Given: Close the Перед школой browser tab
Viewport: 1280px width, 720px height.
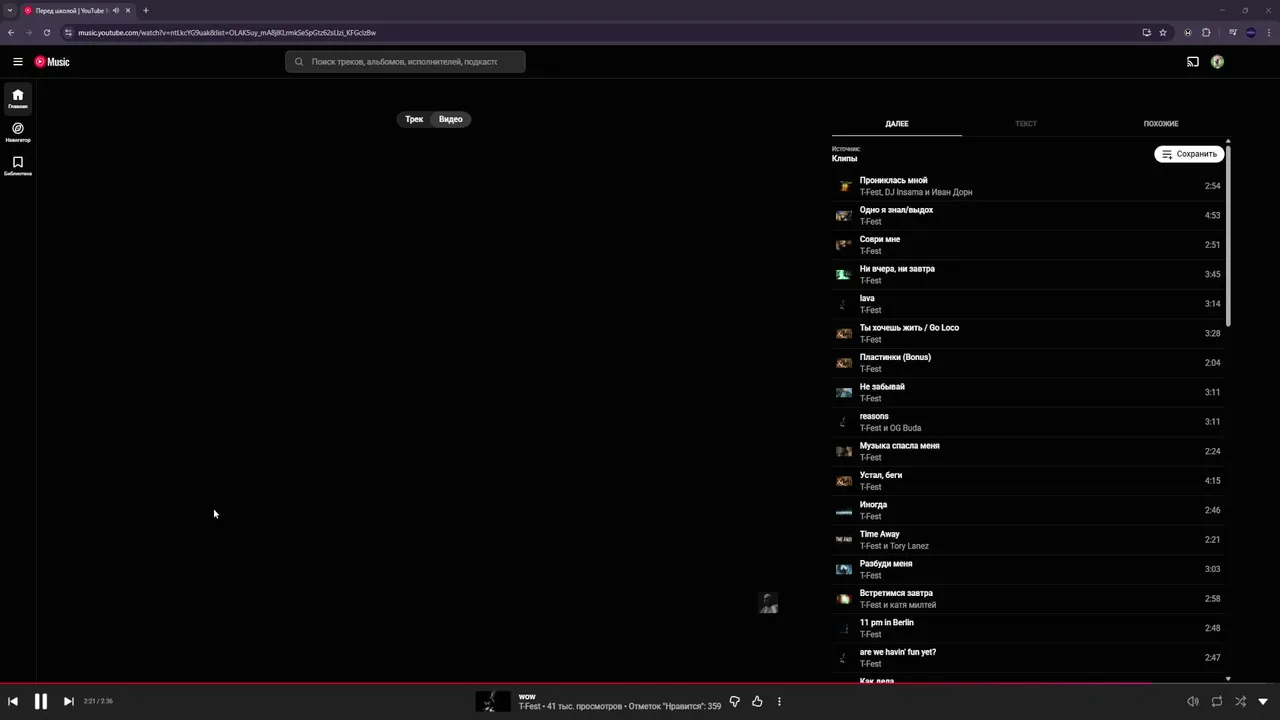Looking at the screenshot, I should pos(128,10).
